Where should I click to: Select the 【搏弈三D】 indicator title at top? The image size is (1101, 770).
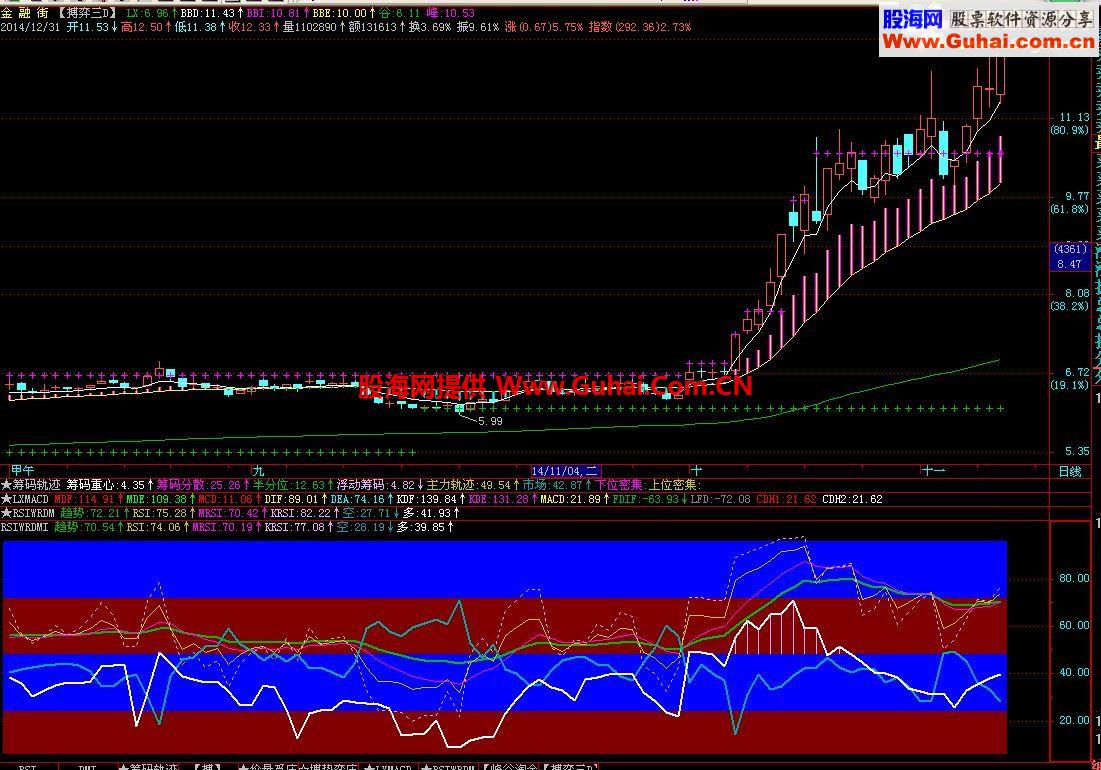(87, 13)
